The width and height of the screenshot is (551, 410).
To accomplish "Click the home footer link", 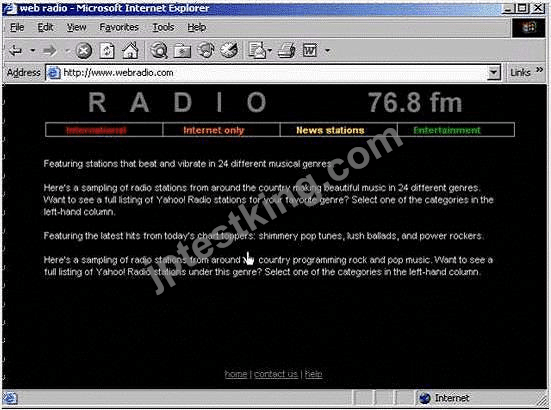I will click(236, 374).
